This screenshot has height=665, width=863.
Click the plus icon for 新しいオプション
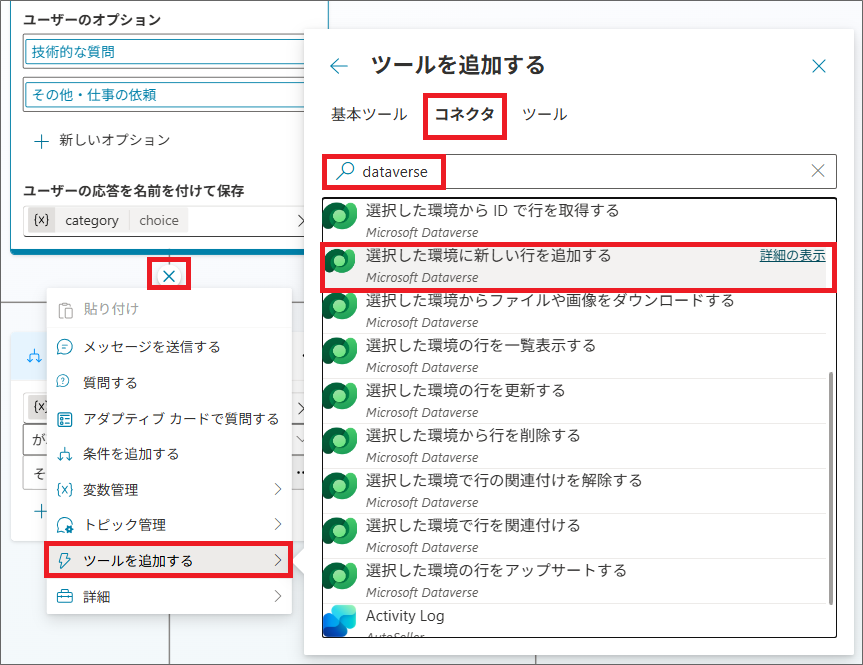[41, 141]
